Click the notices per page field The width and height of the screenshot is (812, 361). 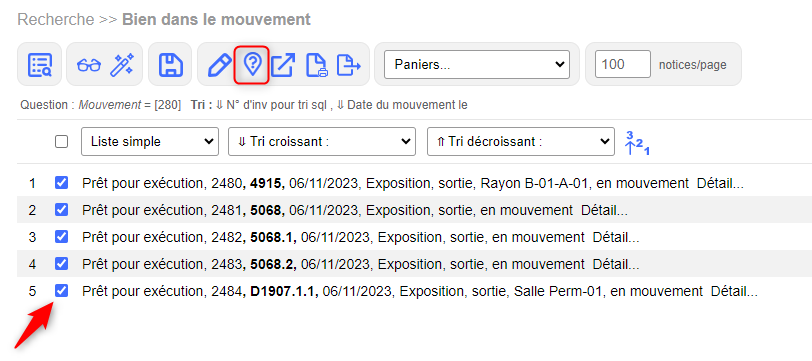tap(622, 64)
